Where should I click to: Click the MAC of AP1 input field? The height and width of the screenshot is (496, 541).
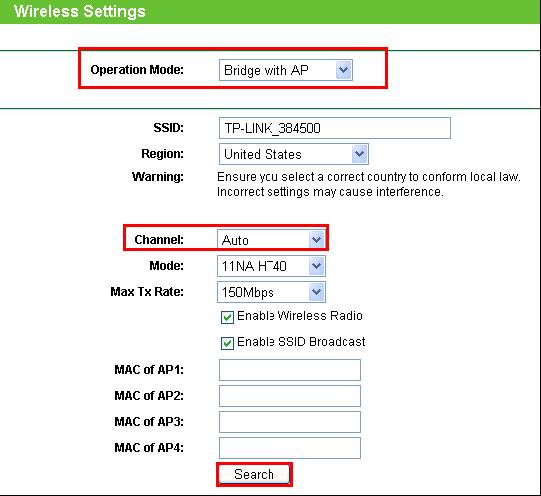click(x=290, y=370)
